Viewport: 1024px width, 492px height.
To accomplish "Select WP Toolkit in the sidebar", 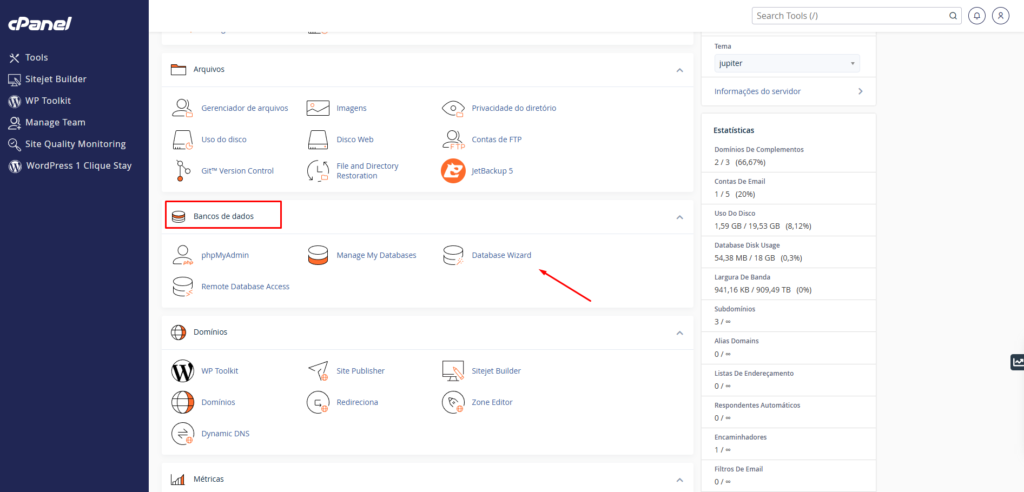I will click(x=39, y=101).
